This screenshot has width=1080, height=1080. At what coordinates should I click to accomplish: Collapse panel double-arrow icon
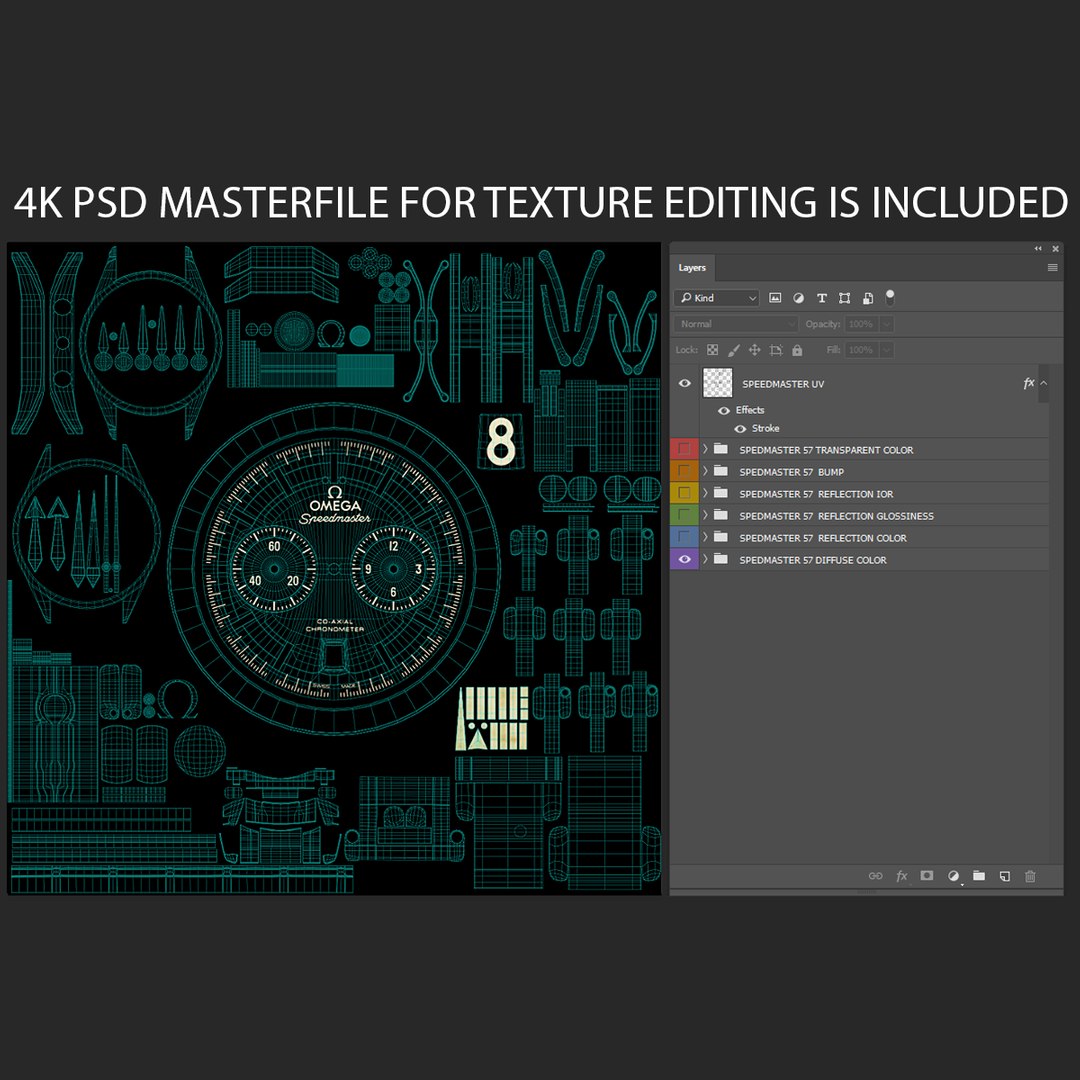click(1038, 249)
